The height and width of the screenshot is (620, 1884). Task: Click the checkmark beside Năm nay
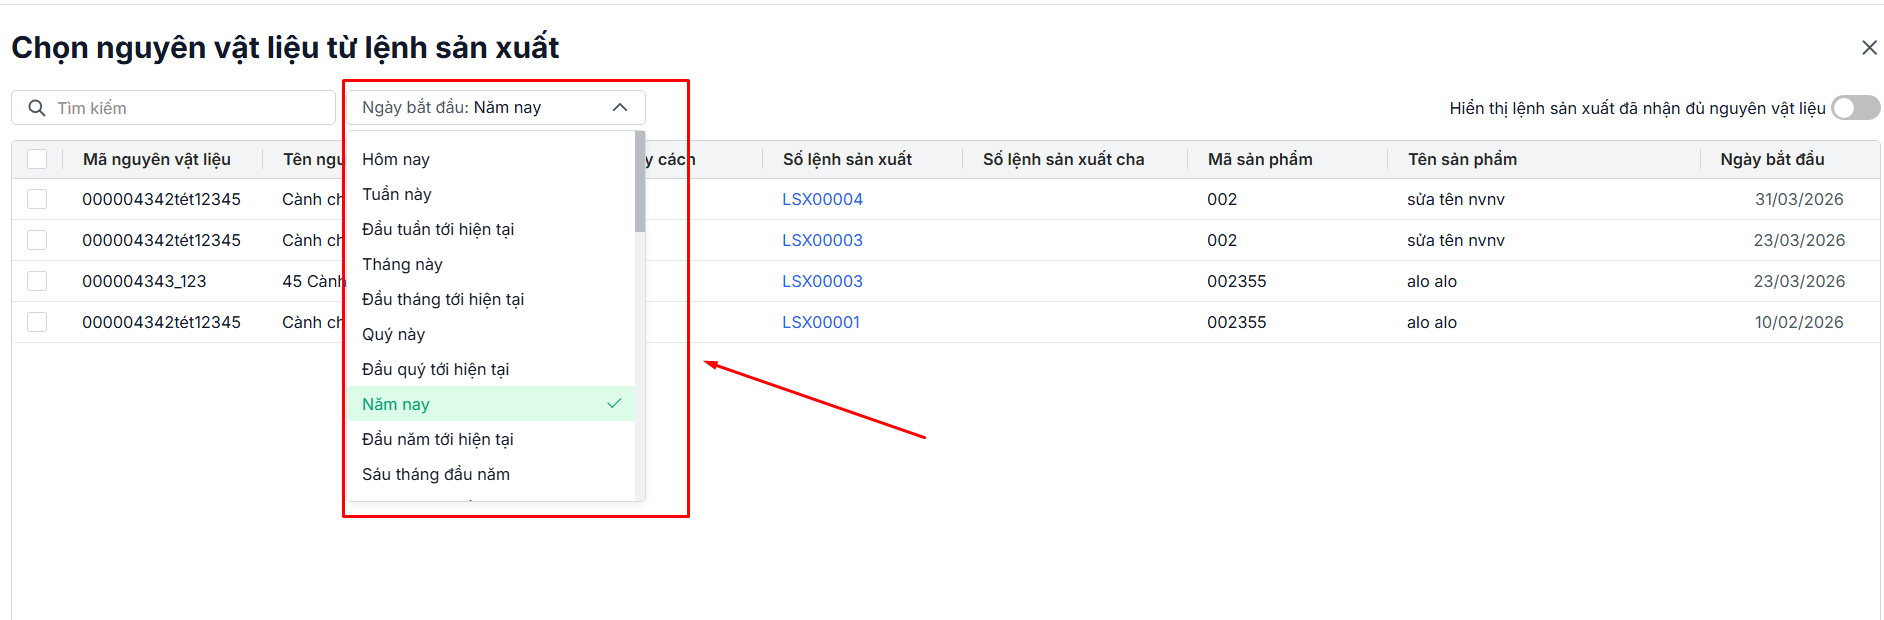[614, 403]
